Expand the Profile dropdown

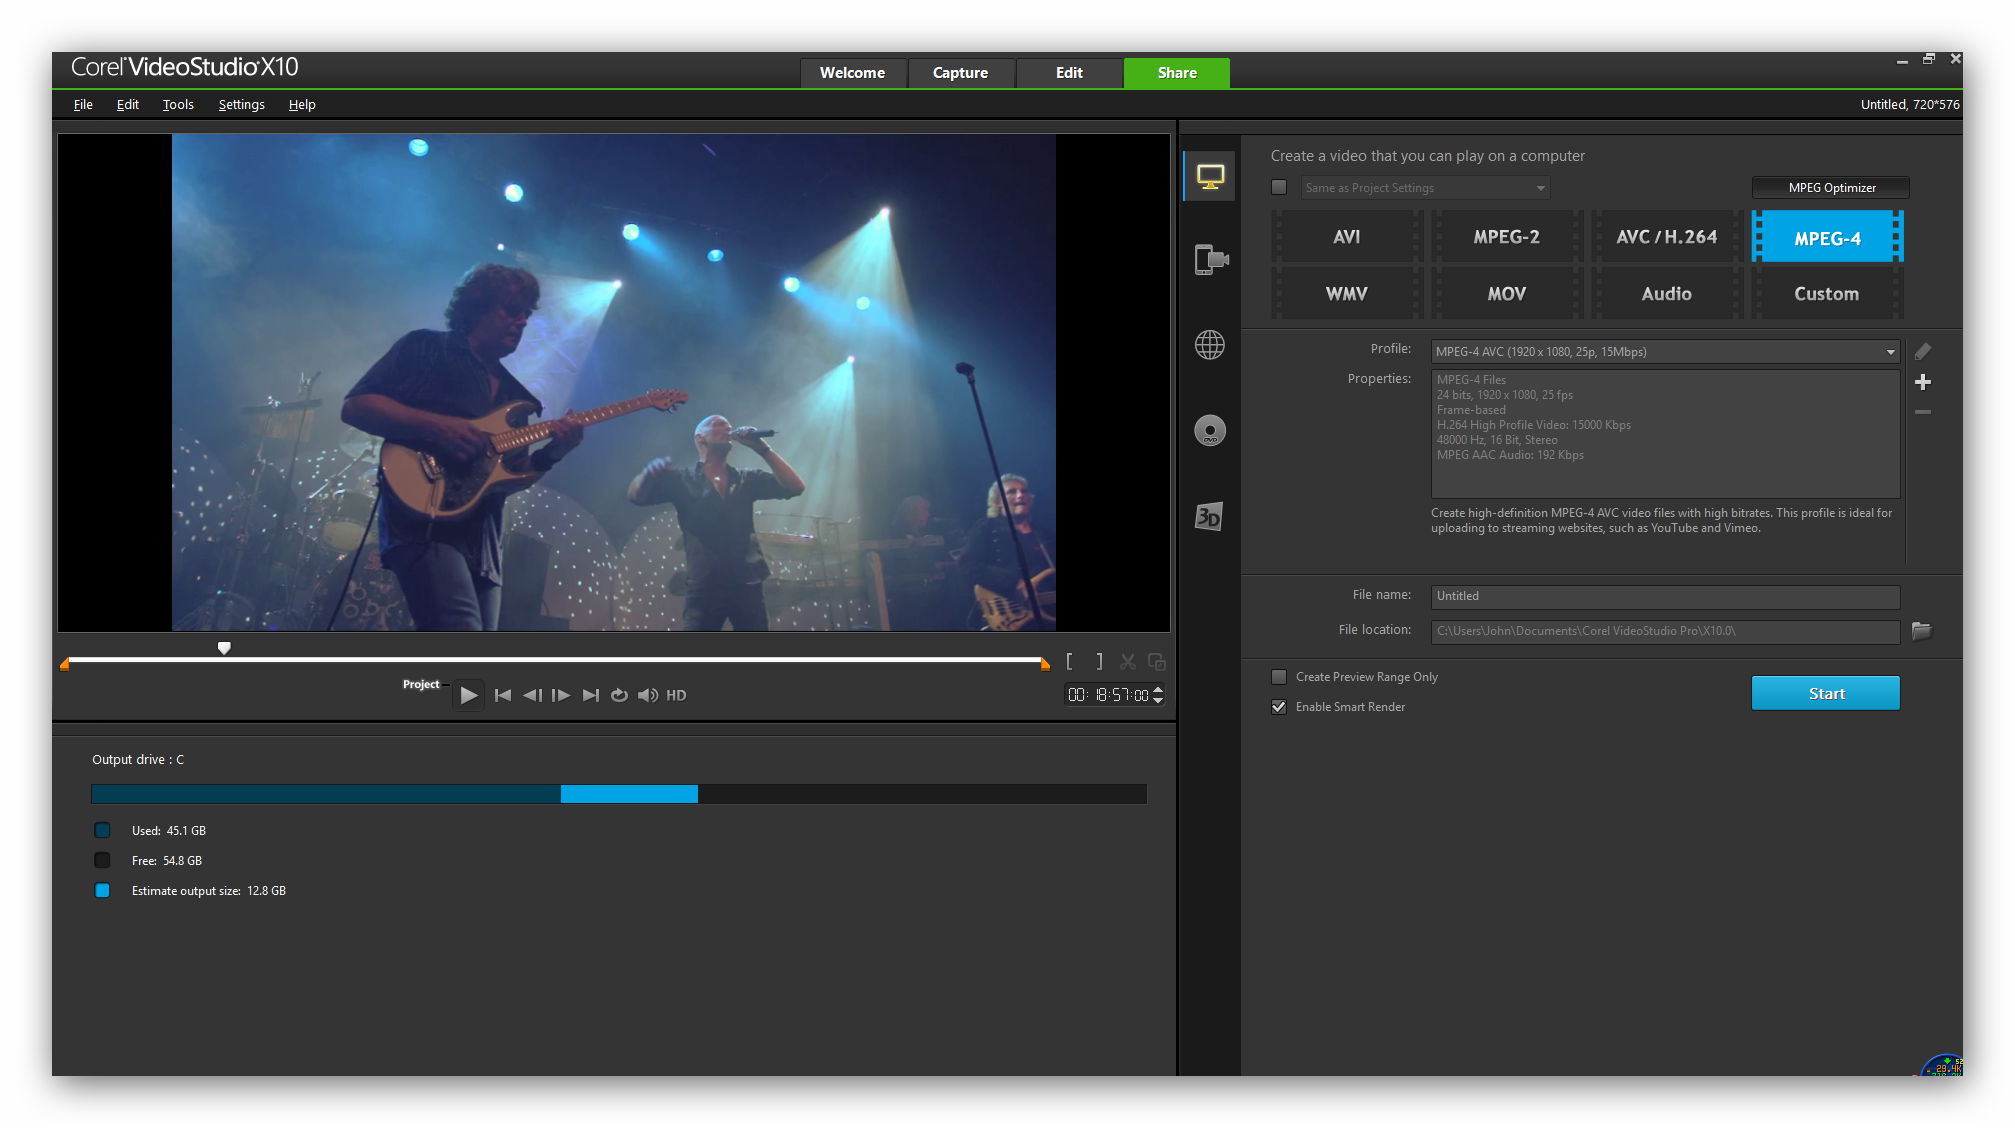pos(1890,352)
